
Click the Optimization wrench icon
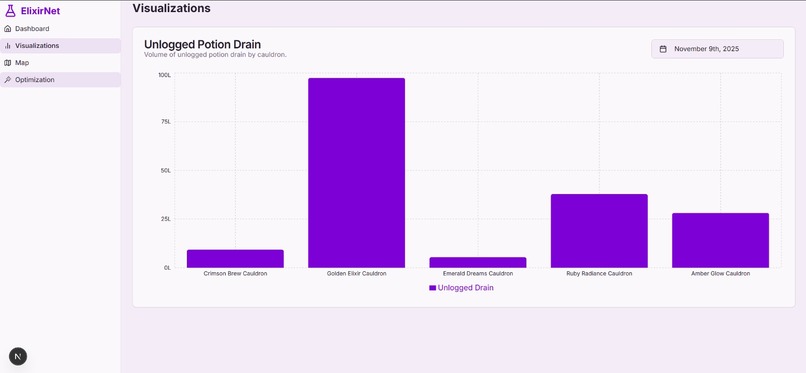(x=7, y=80)
